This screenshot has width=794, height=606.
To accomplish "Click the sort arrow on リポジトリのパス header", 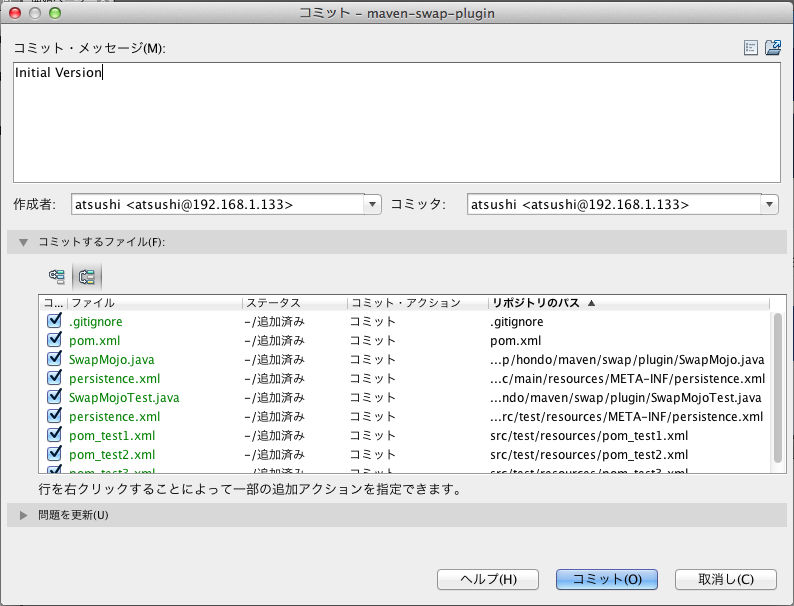I will click(591, 302).
